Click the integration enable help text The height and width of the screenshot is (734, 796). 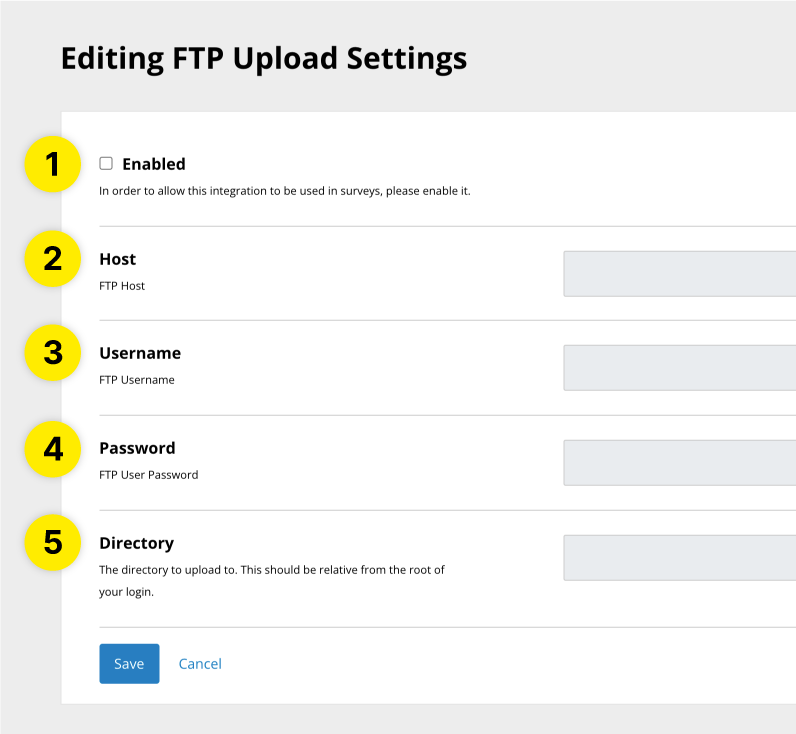pyautogui.click(x=284, y=190)
